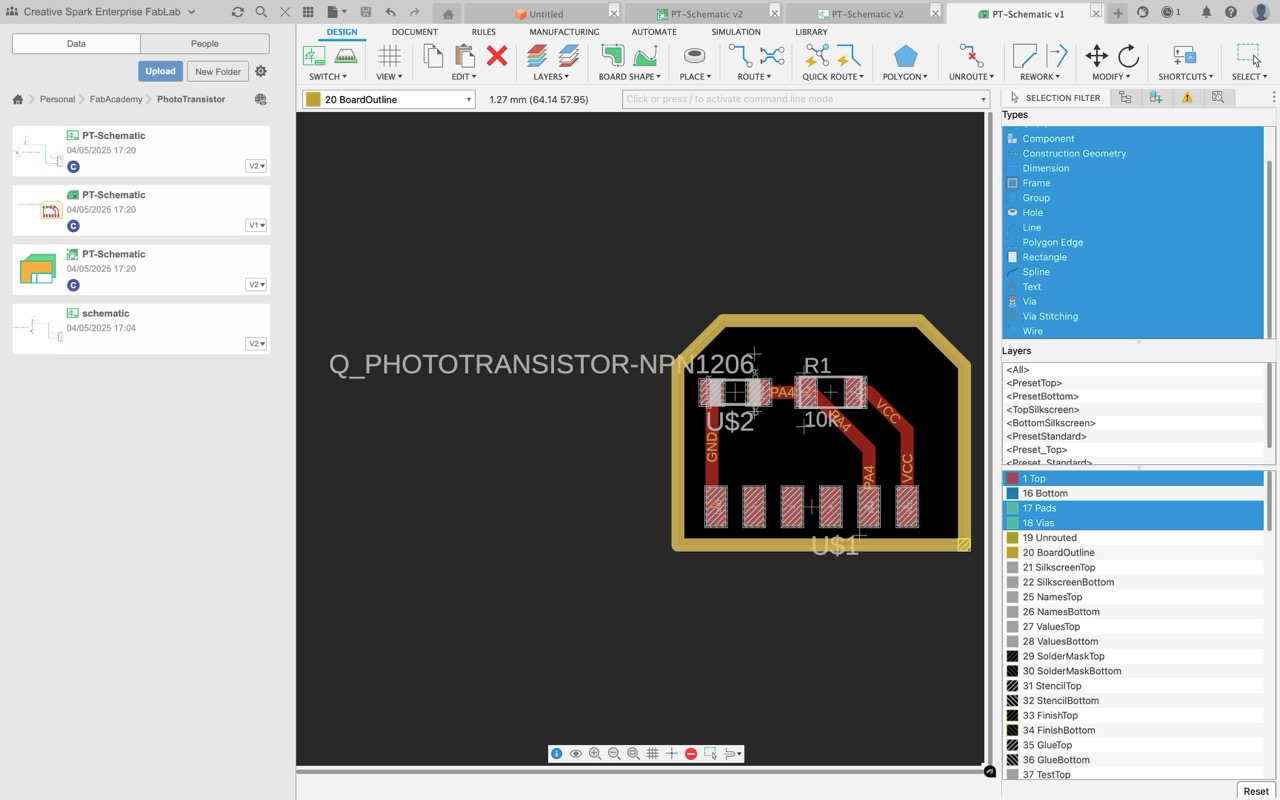Click the FabAcademy breadcrumb link
The image size is (1280, 800).
tap(116, 99)
